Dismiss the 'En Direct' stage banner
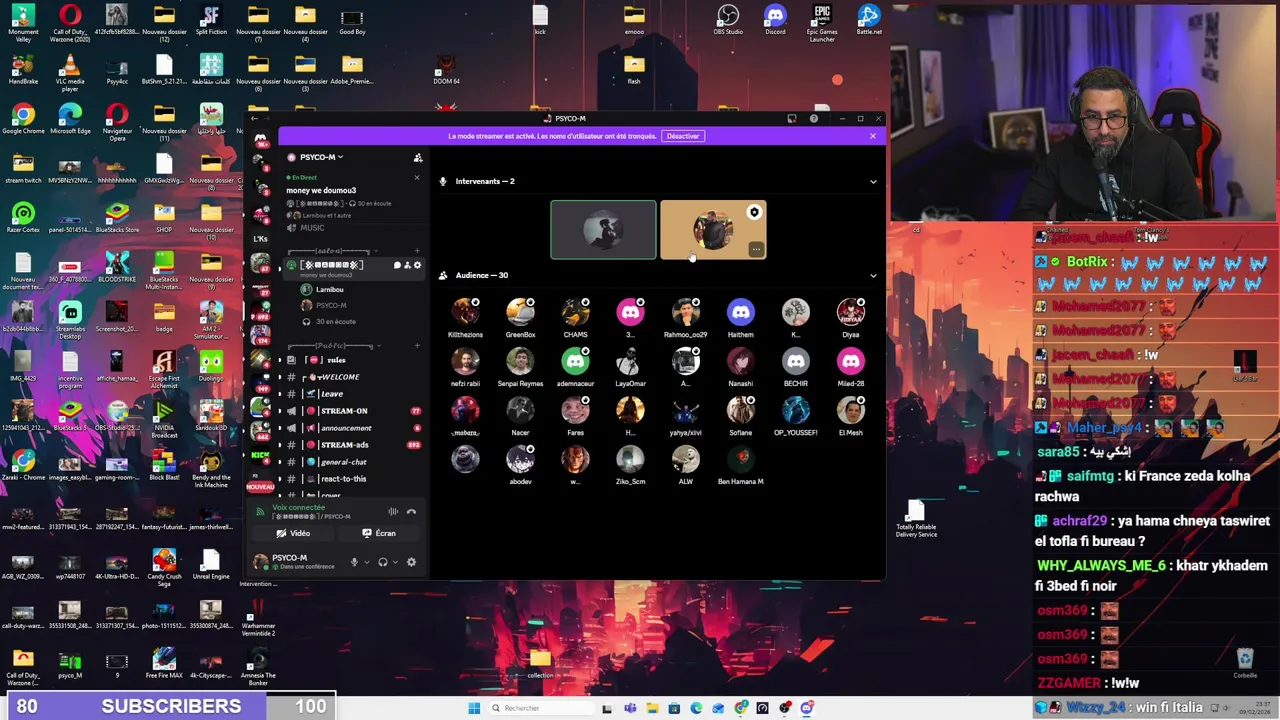 417,178
